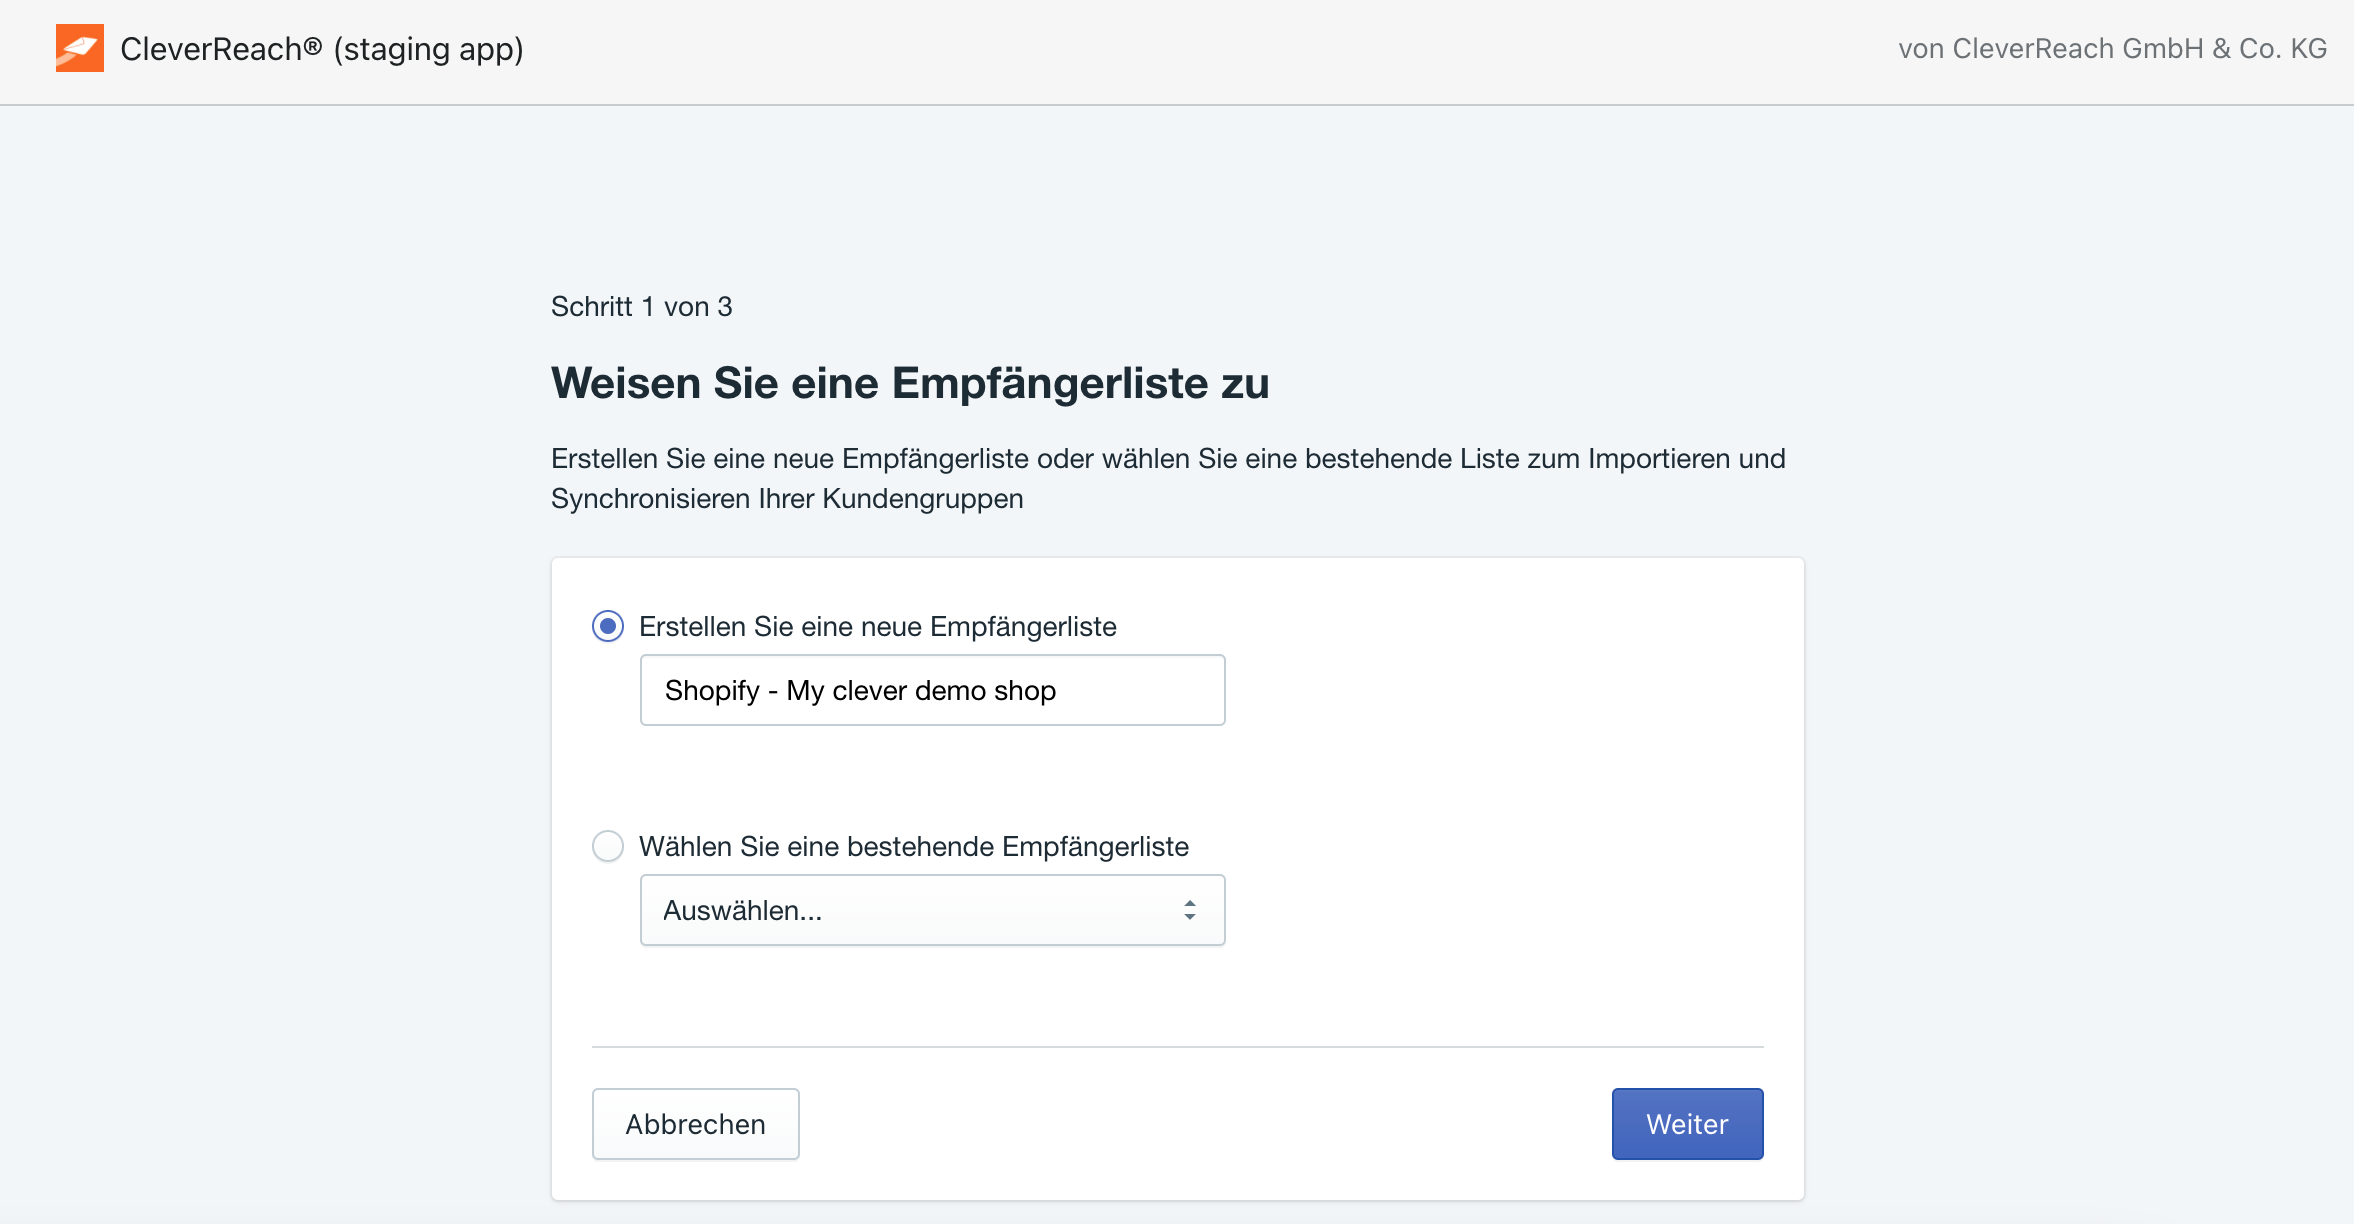This screenshot has height=1224, width=2354.
Task: Click the Abbrechen button
Action: click(x=696, y=1124)
